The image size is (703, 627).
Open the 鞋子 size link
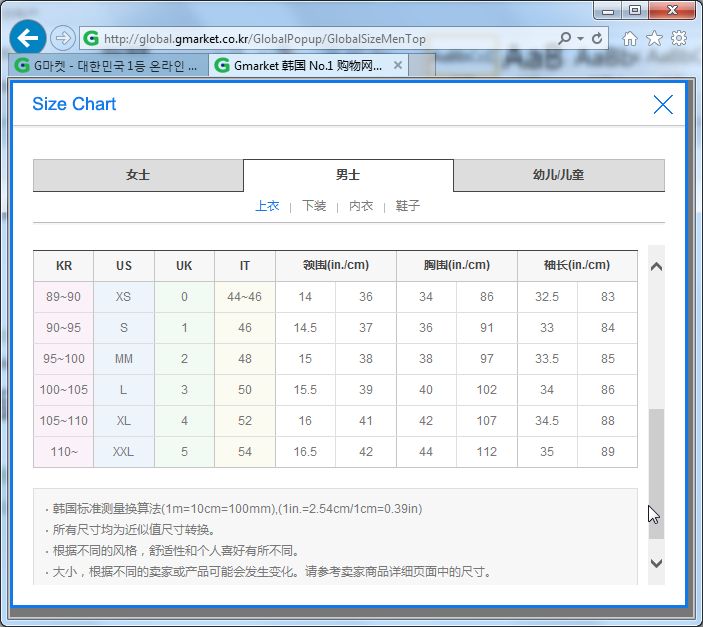pyautogui.click(x=408, y=206)
